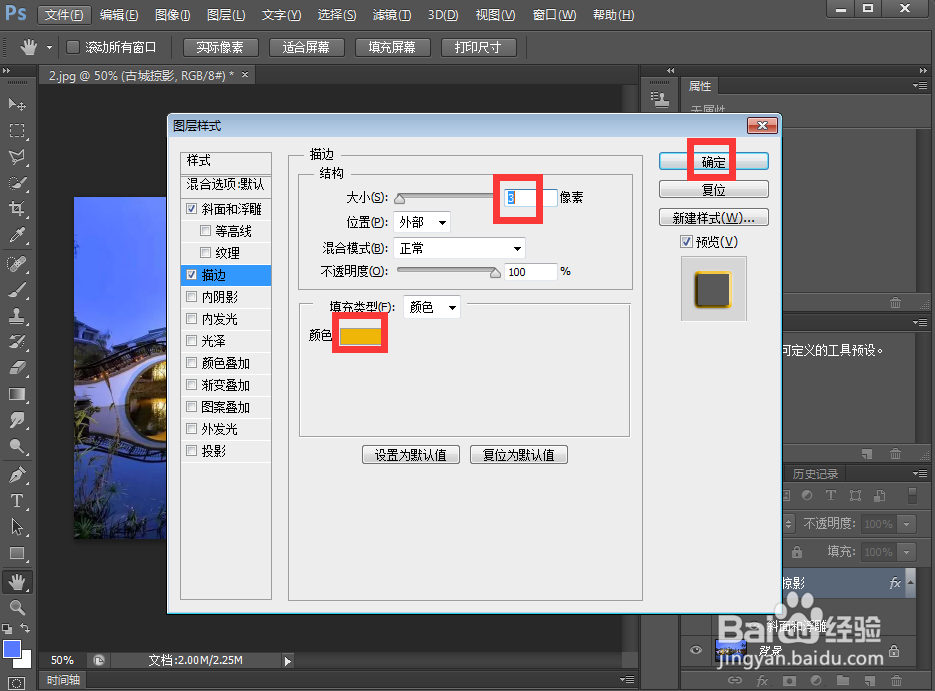Click the 确定 confirm button
This screenshot has width=935, height=691.
coord(713,161)
